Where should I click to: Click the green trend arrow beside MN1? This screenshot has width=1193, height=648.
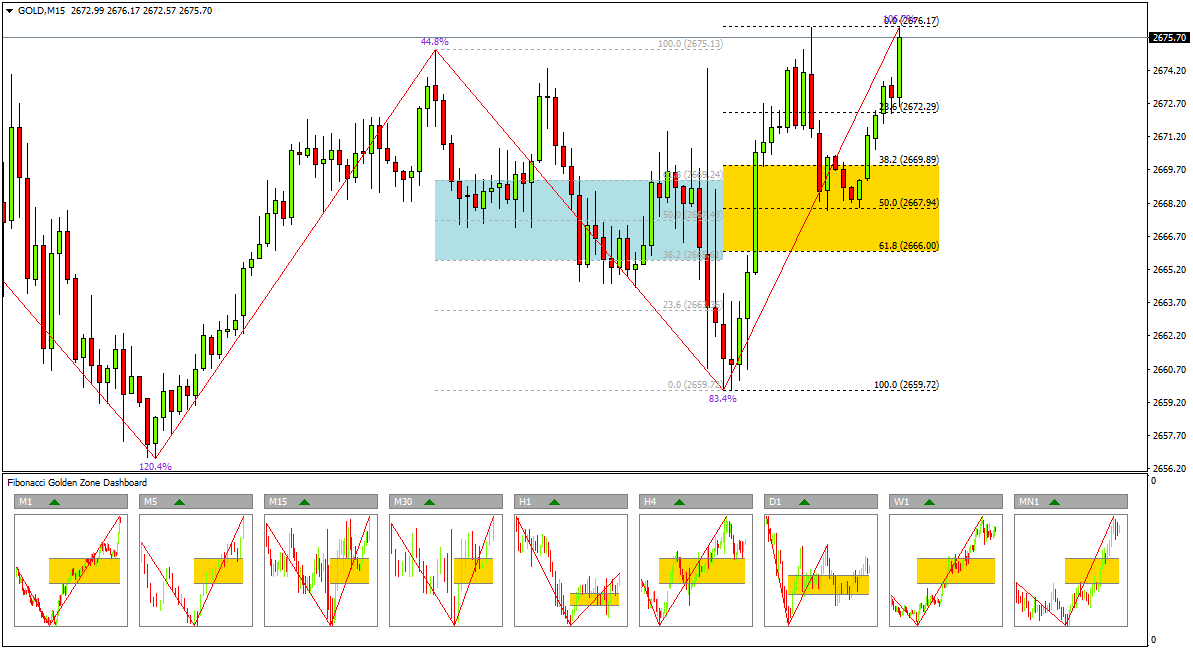[1054, 501]
